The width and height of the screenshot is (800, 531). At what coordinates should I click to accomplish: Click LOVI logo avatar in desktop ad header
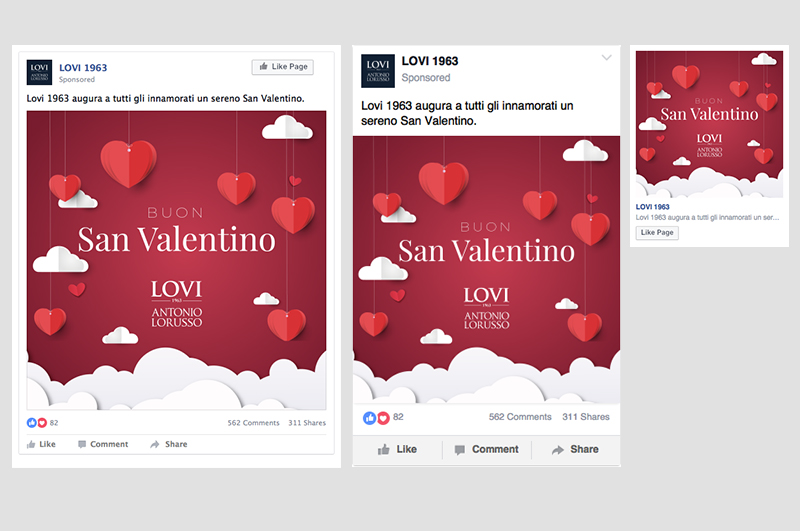pyautogui.click(x=39, y=72)
